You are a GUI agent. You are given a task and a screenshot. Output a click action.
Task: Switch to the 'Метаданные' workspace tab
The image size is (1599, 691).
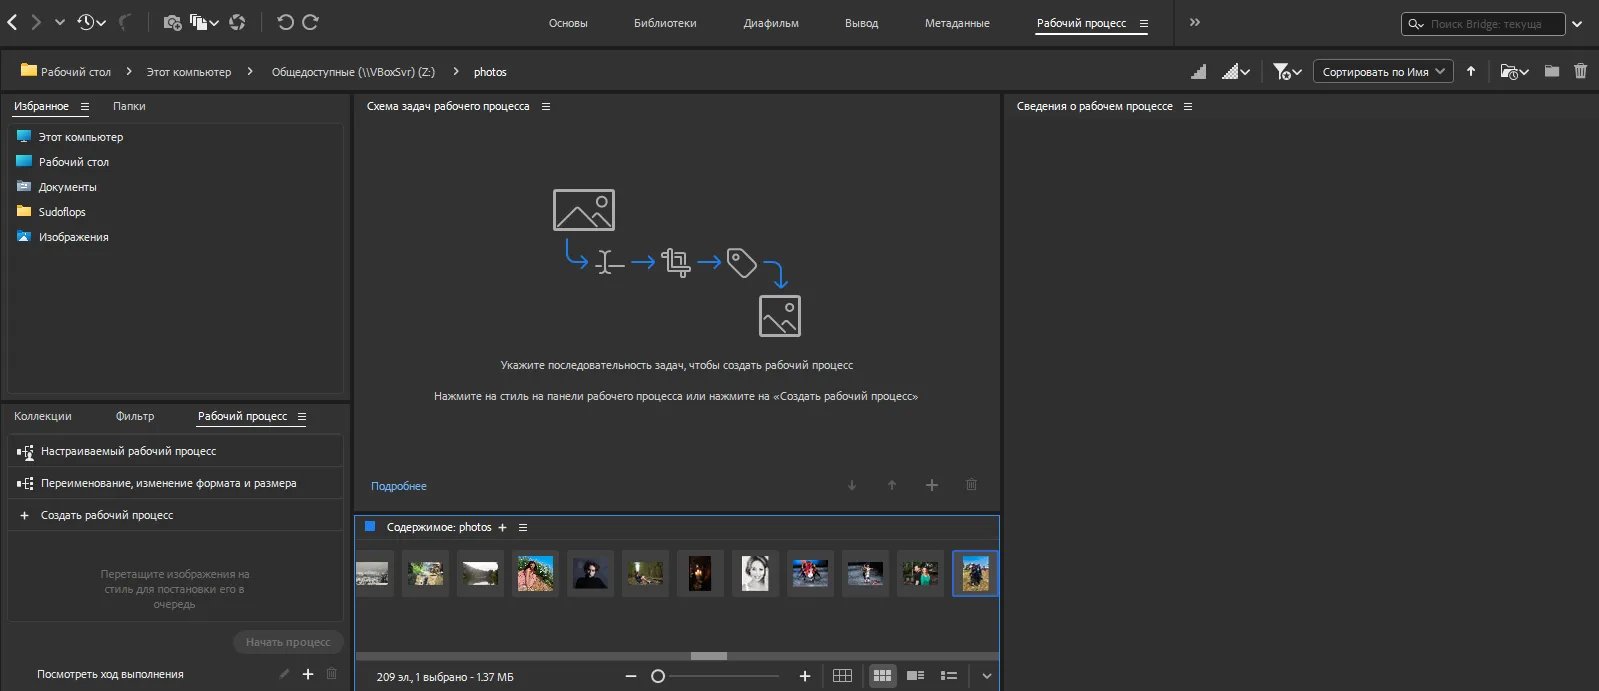click(957, 23)
